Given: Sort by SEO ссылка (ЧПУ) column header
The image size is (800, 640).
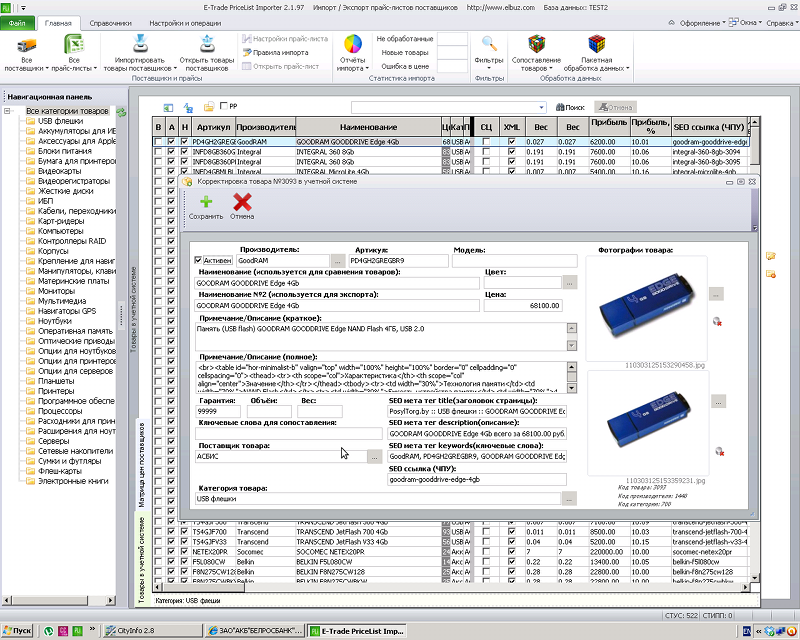Looking at the screenshot, I should click(x=709, y=127).
